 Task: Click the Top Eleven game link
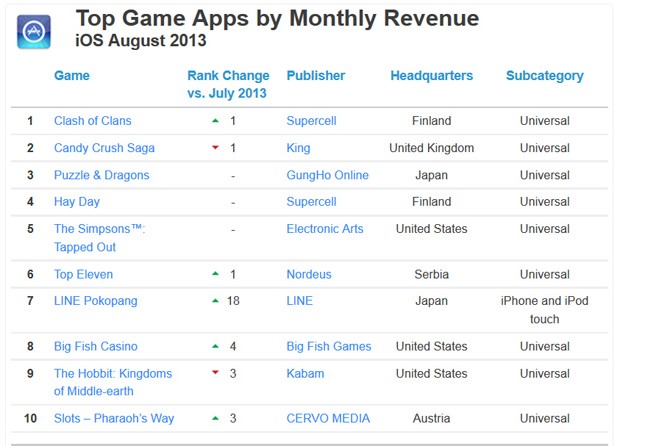(83, 274)
